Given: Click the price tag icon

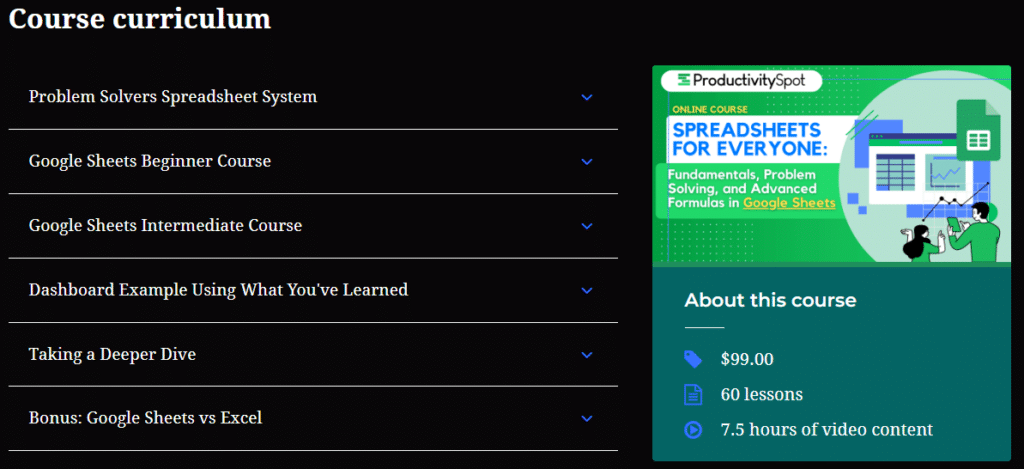Looking at the screenshot, I should point(693,359).
